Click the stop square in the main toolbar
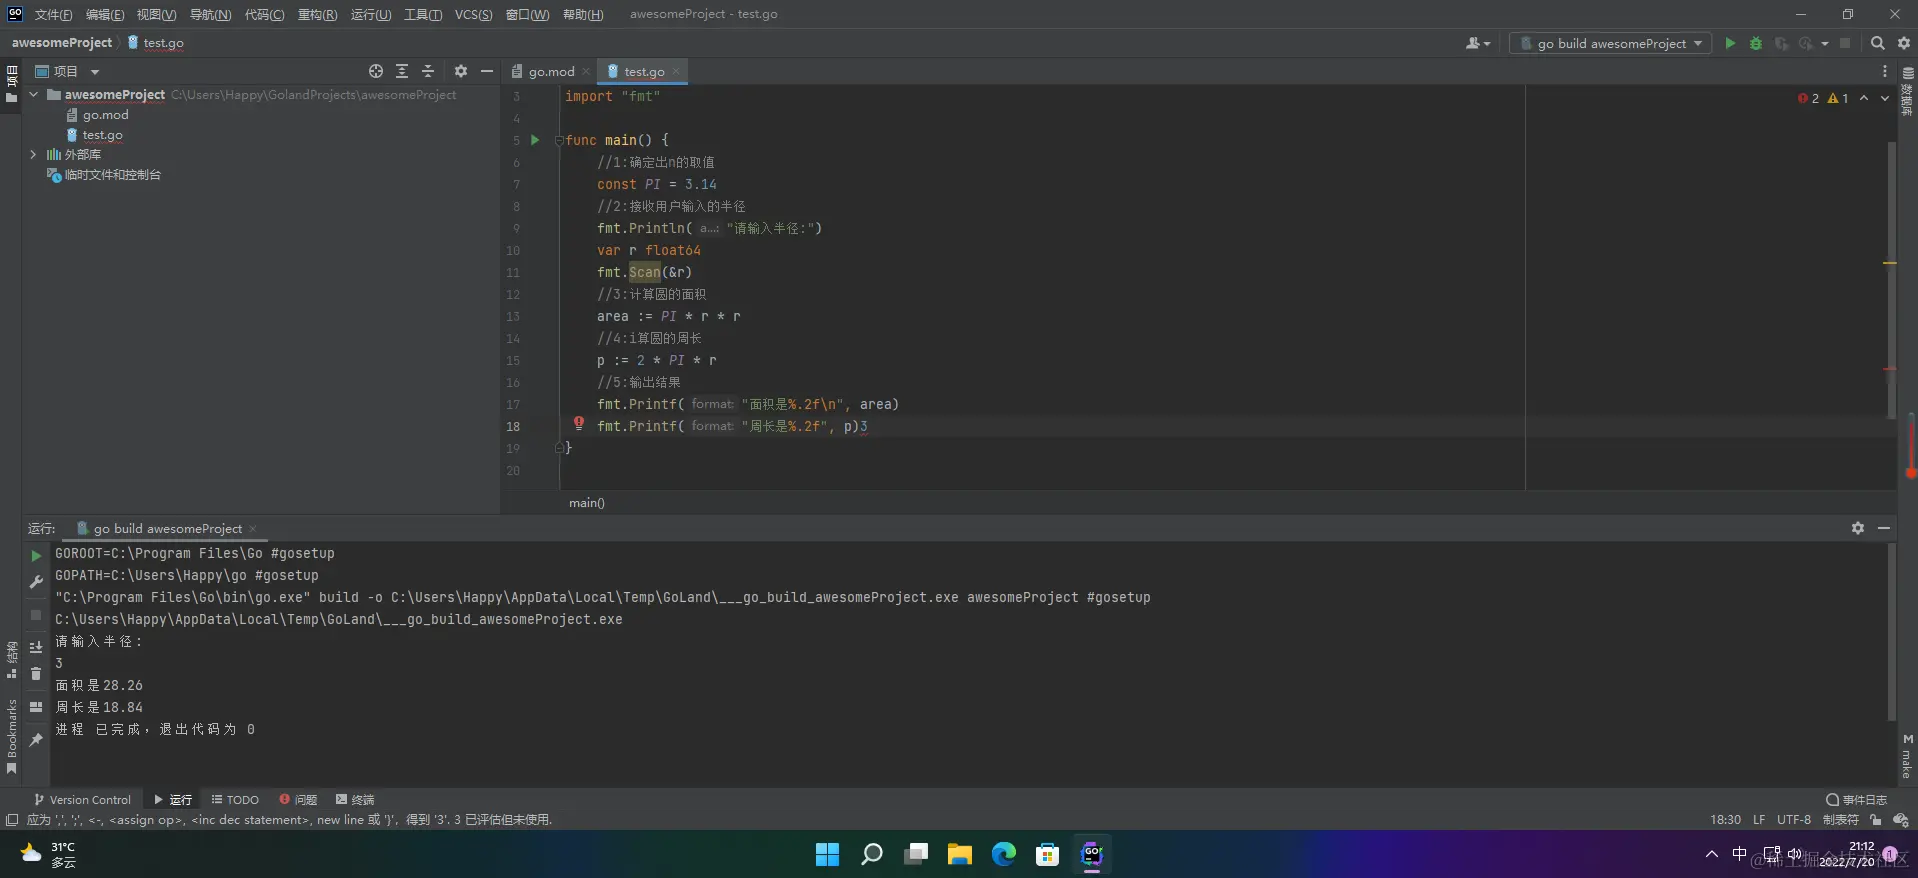The image size is (1918, 878). tap(1845, 43)
